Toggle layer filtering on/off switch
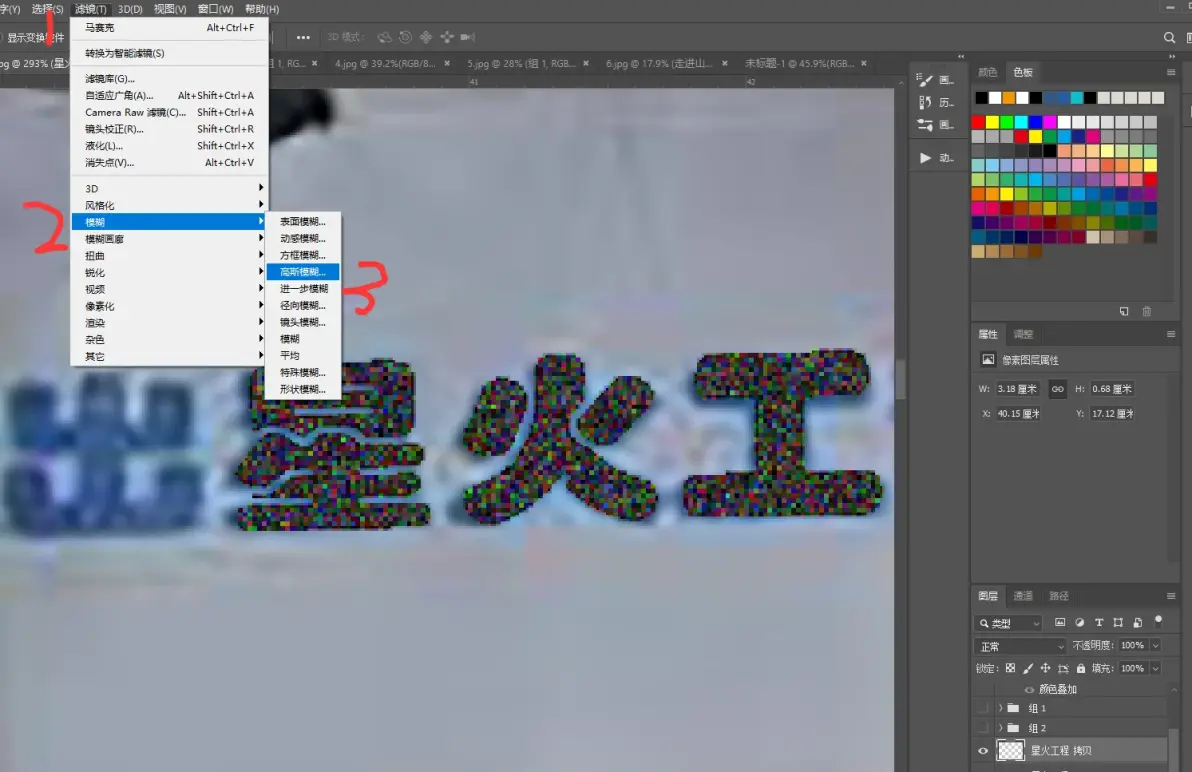Screen dimensions: 1192x772 coord(1159,621)
